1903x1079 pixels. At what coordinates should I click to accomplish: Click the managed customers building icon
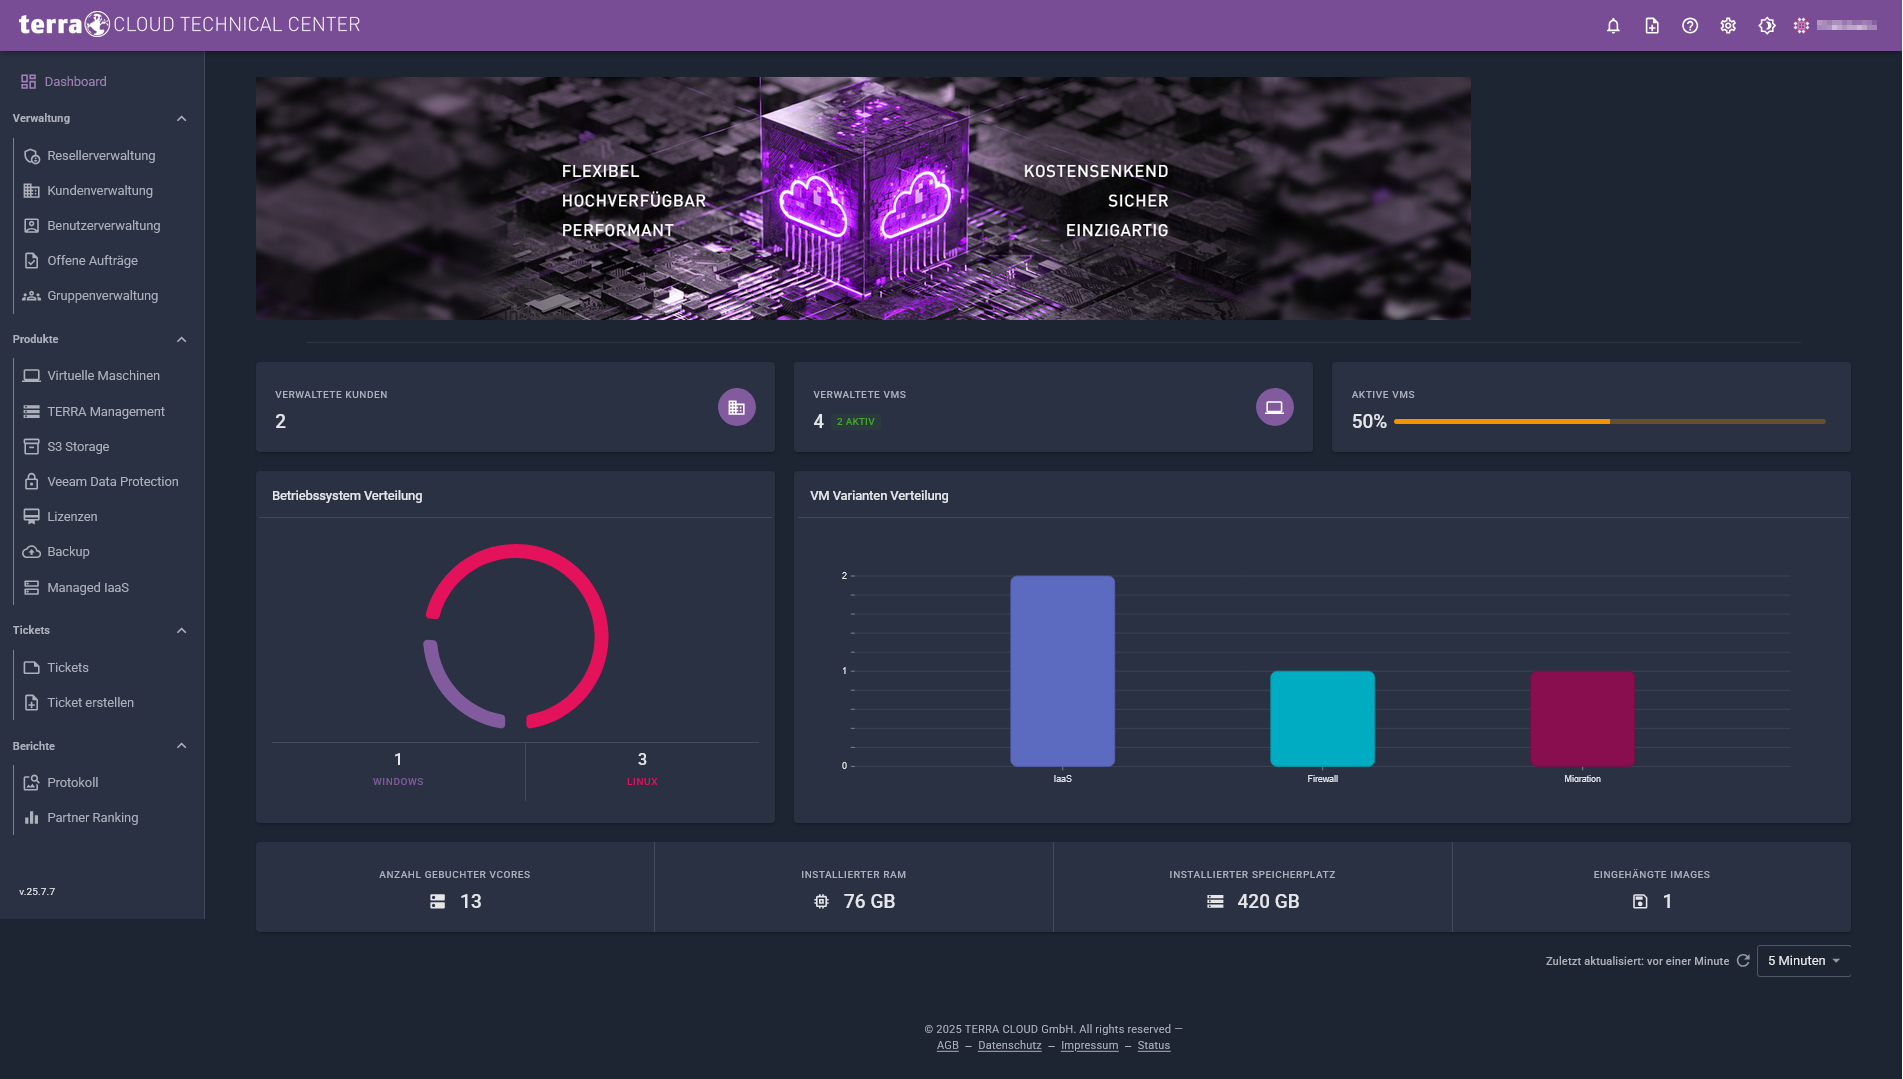coord(737,407)
